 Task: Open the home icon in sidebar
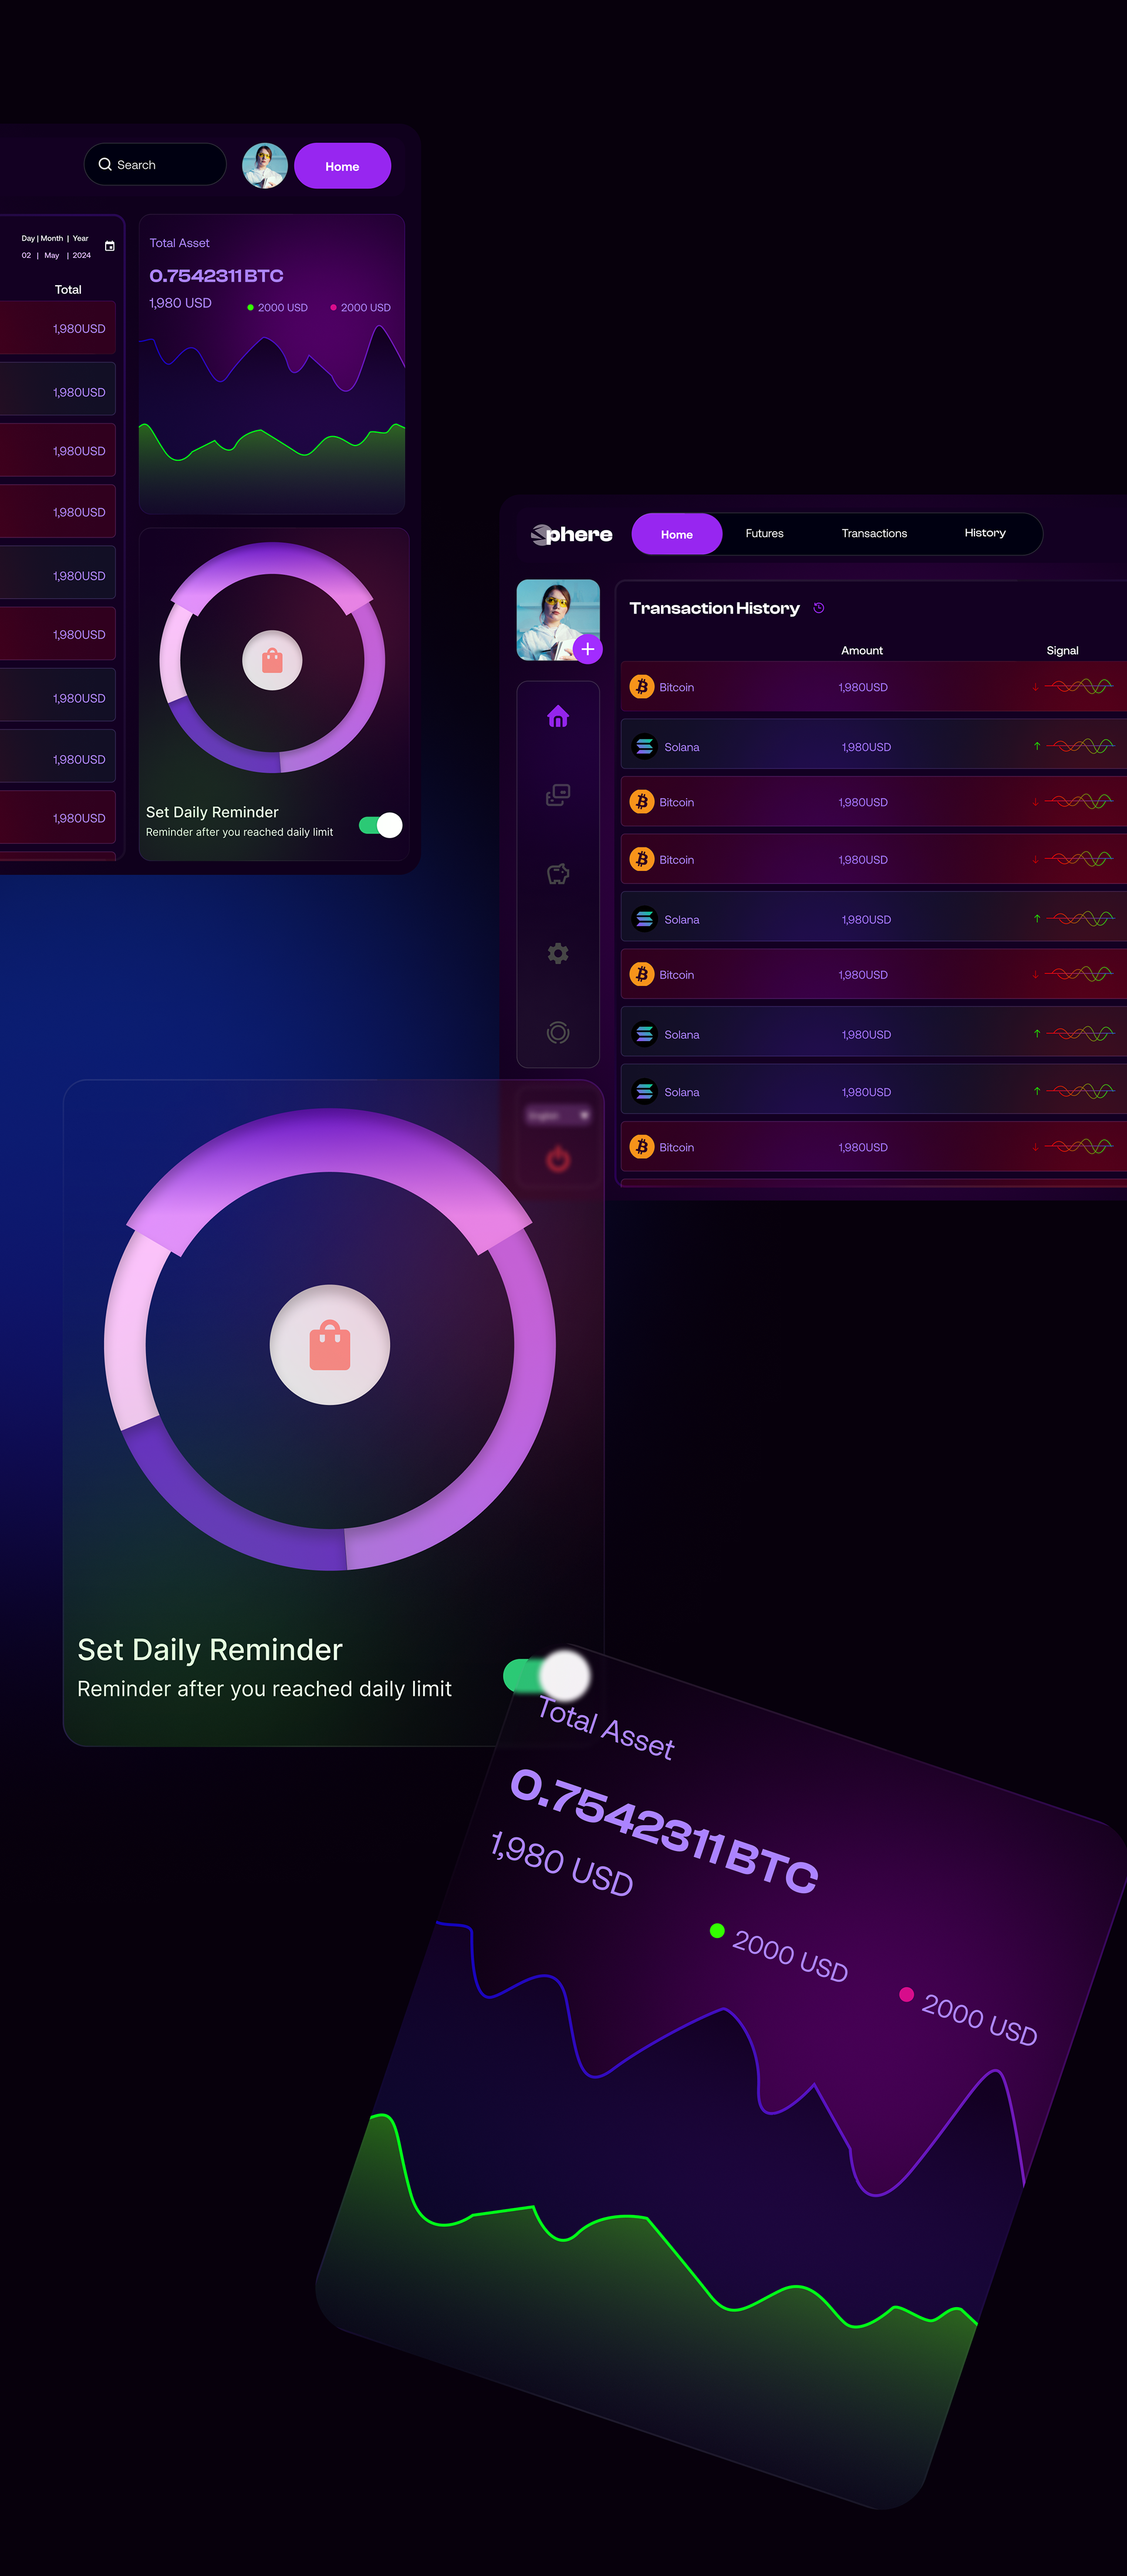(558, 716)
